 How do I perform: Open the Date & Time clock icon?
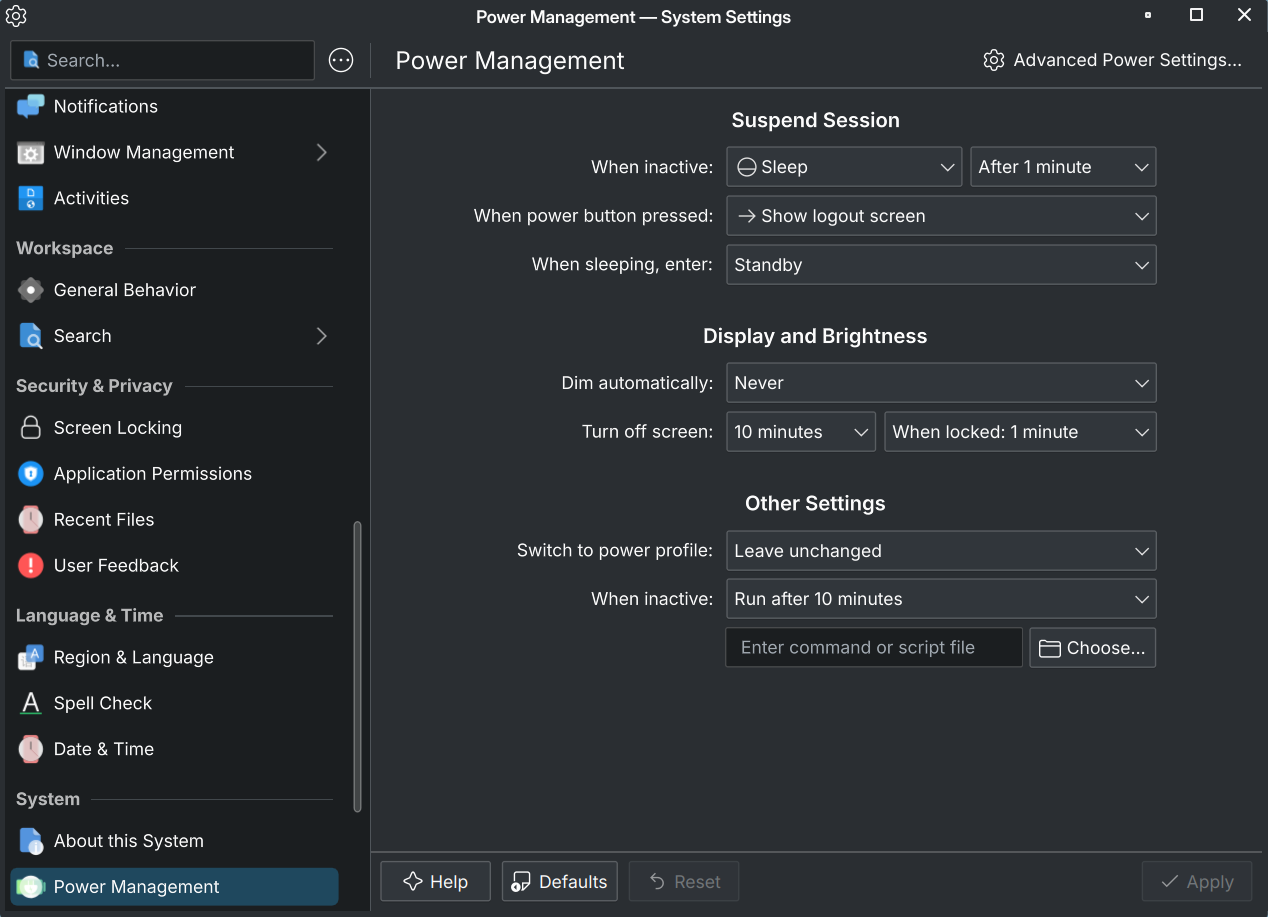coord(31,749)
